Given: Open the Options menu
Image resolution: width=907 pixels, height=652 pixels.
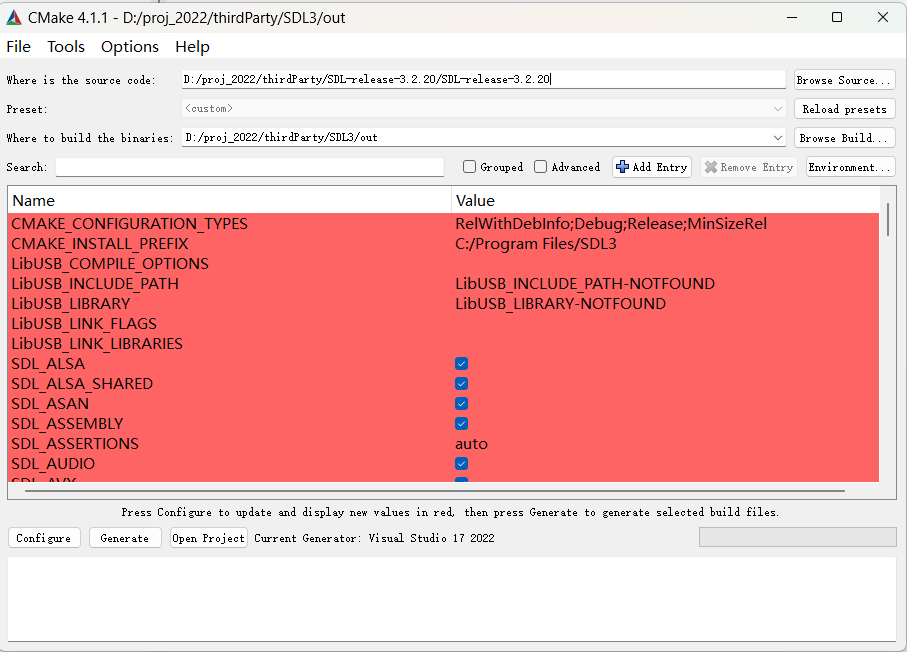Looking at the screenshot, I should 130,46.
